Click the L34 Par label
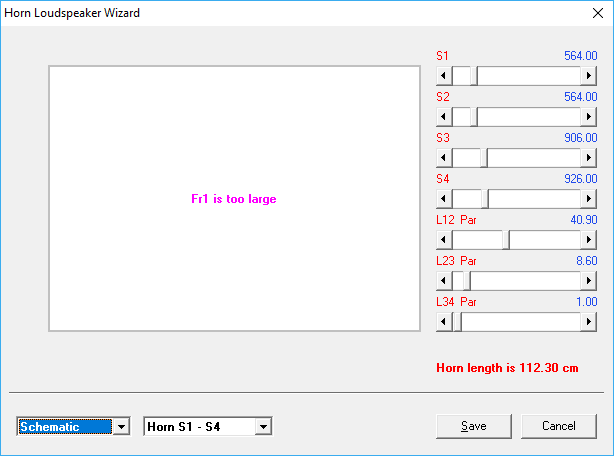 456,302
